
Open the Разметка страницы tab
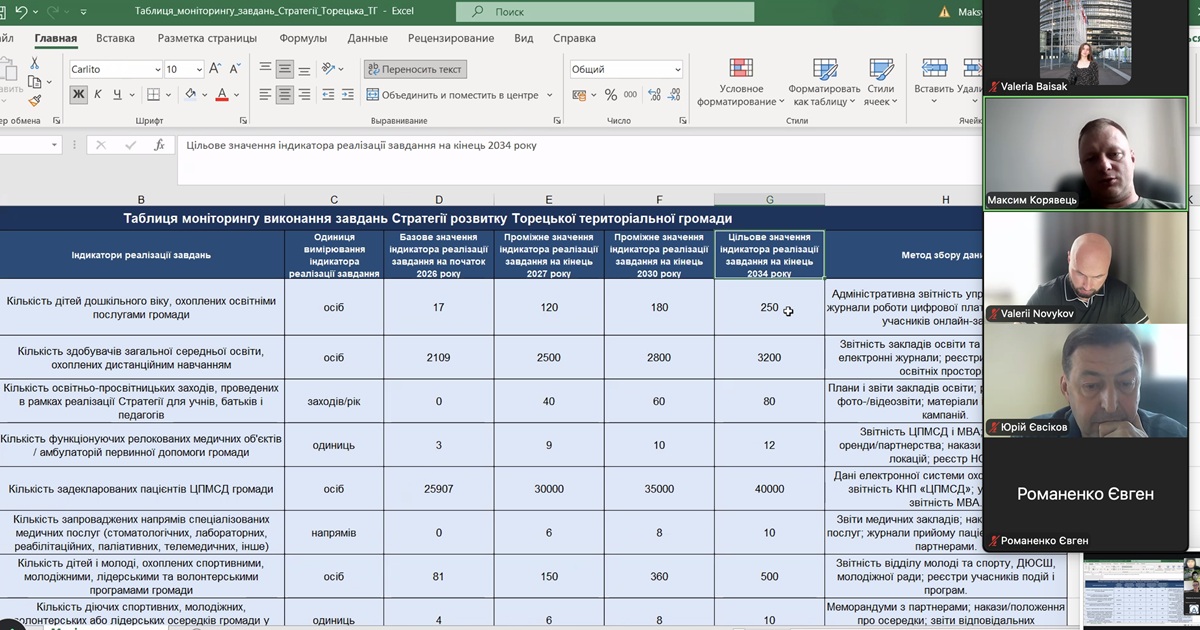point(207,38)
